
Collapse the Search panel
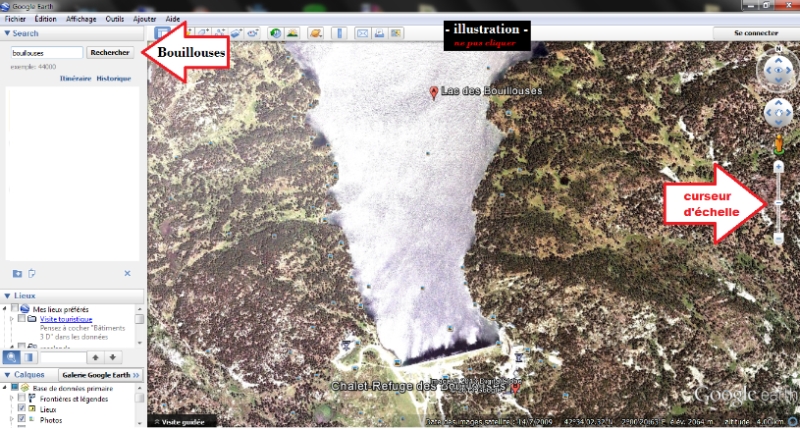[7, 33]
